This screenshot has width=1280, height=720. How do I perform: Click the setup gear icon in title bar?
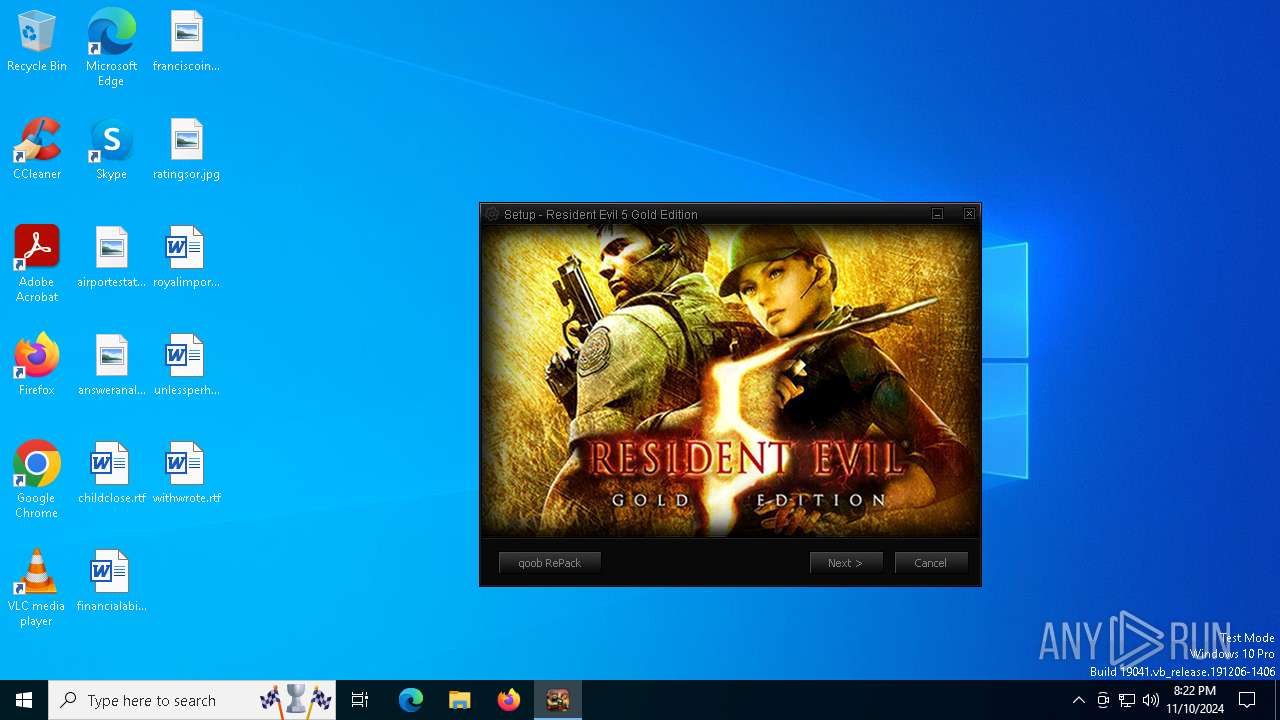[x=492, y=214]
